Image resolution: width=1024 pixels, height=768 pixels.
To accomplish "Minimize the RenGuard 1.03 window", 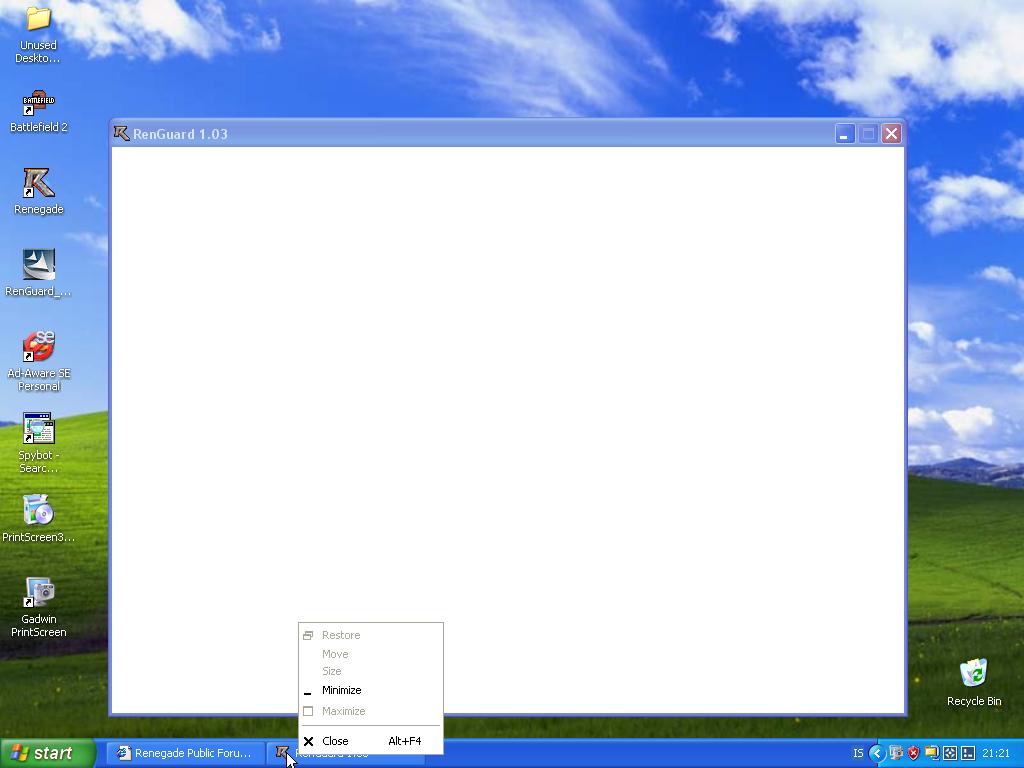I will point(844,134).
